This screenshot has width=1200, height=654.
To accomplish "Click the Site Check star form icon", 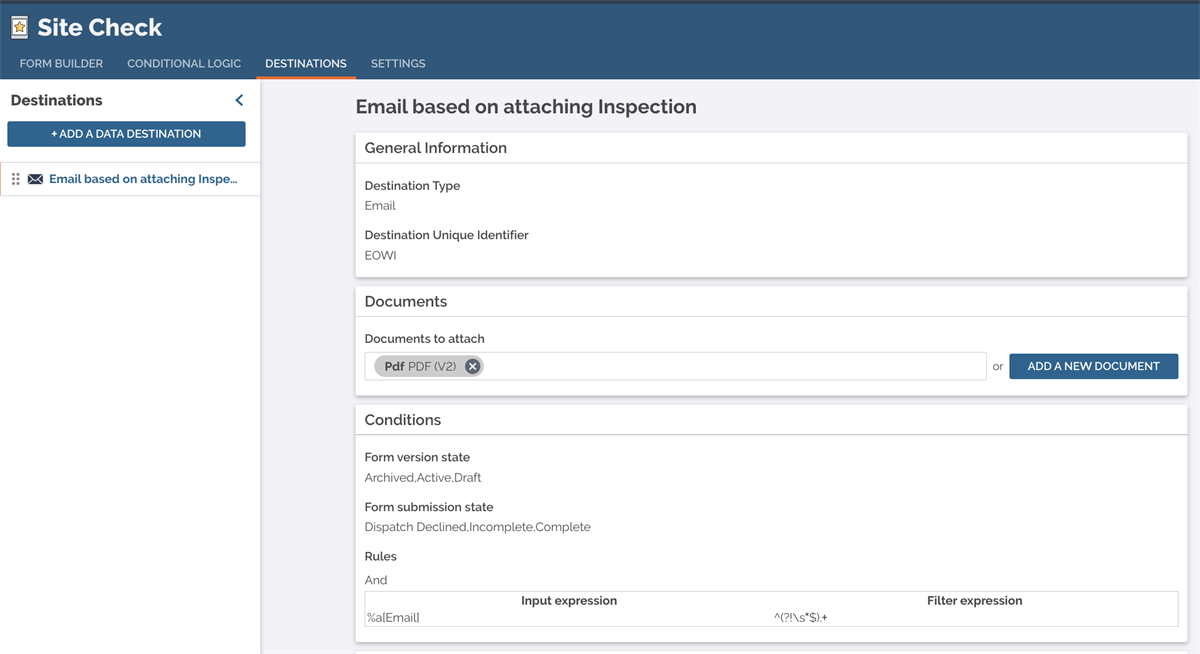I will click(x=19, y=28).
